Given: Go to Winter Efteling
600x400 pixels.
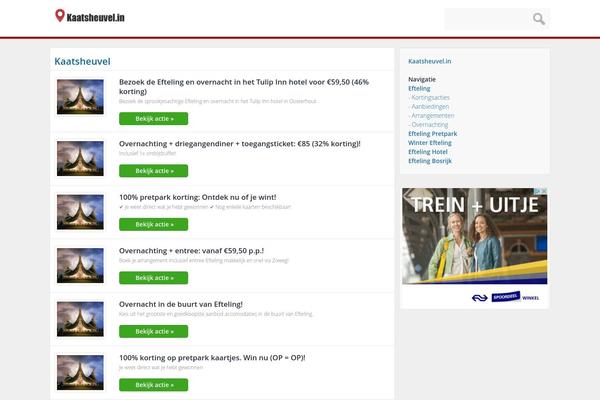Looking at the screenshot, I should click(x=430, y=143).
